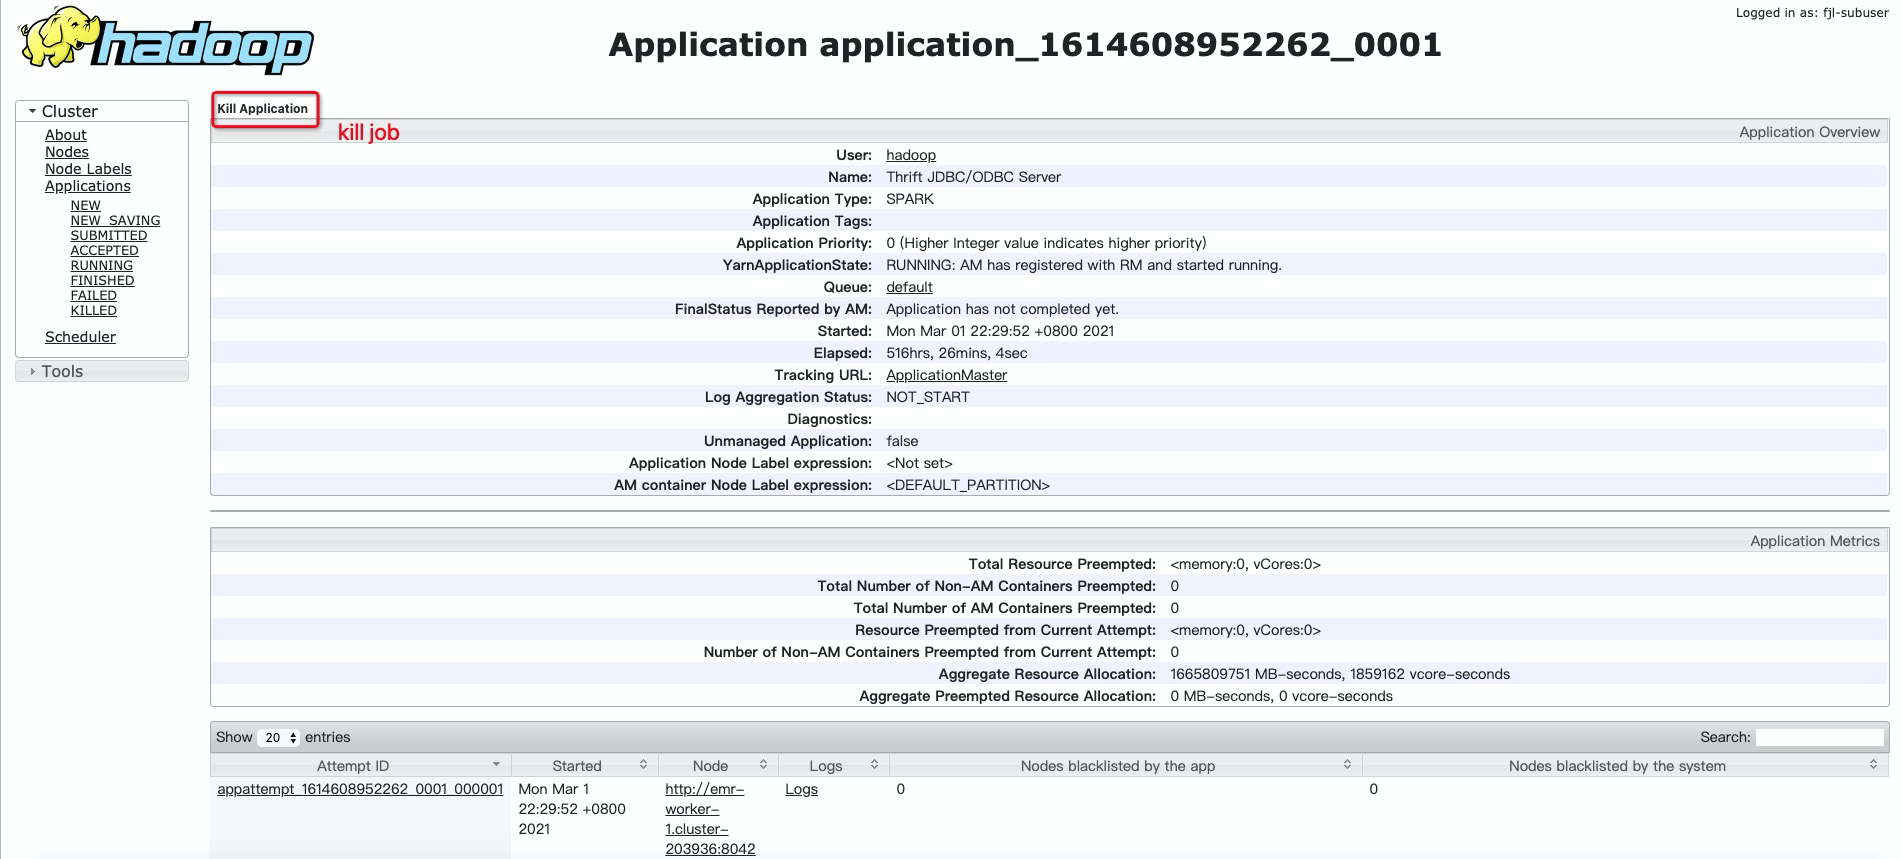Select the '<Not set>' node label expression
The width and height of the screenshot is (1902, 859).
click(x=919, y=463)
